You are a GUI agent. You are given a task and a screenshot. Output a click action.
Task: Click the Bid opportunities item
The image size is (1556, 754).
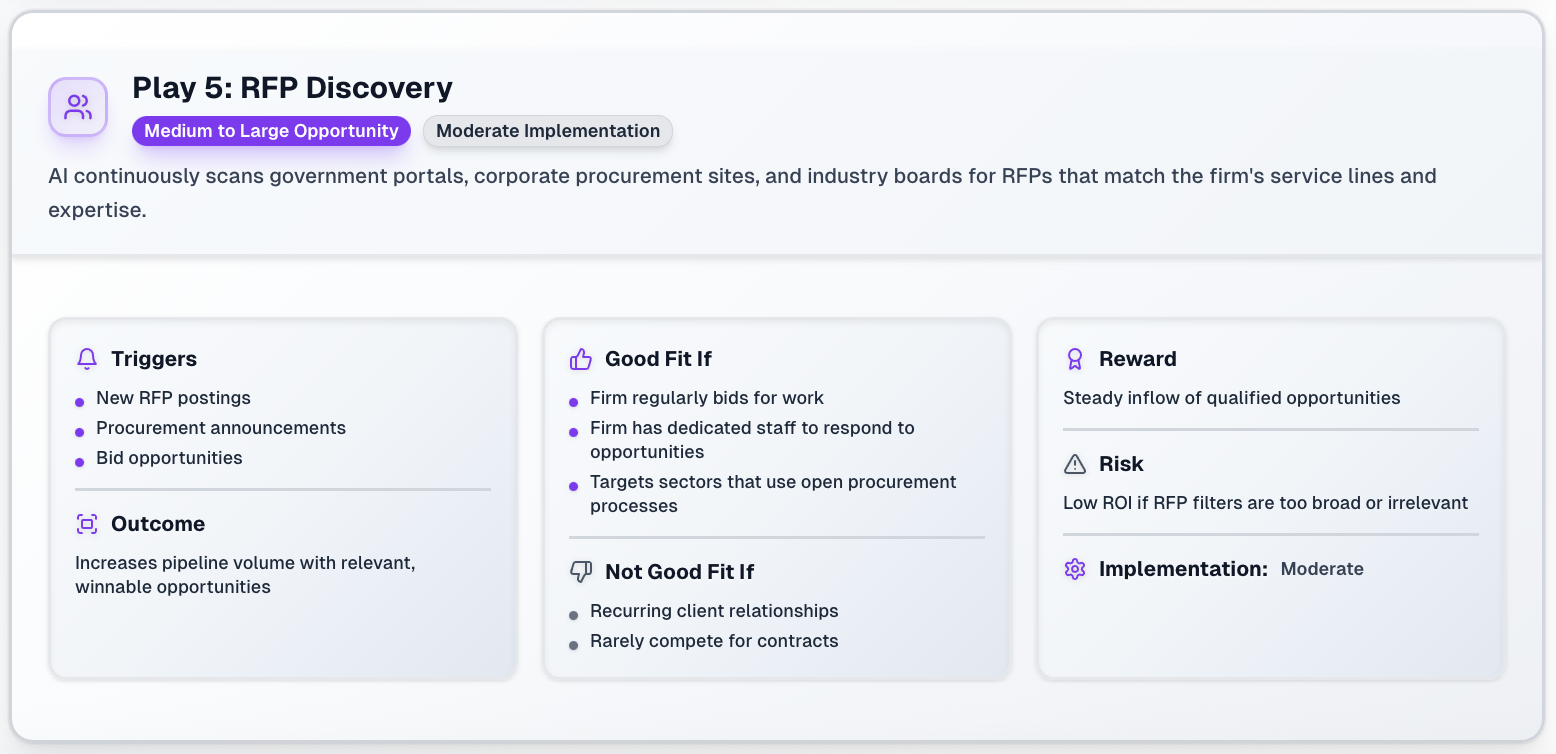[x=169, y=458]
